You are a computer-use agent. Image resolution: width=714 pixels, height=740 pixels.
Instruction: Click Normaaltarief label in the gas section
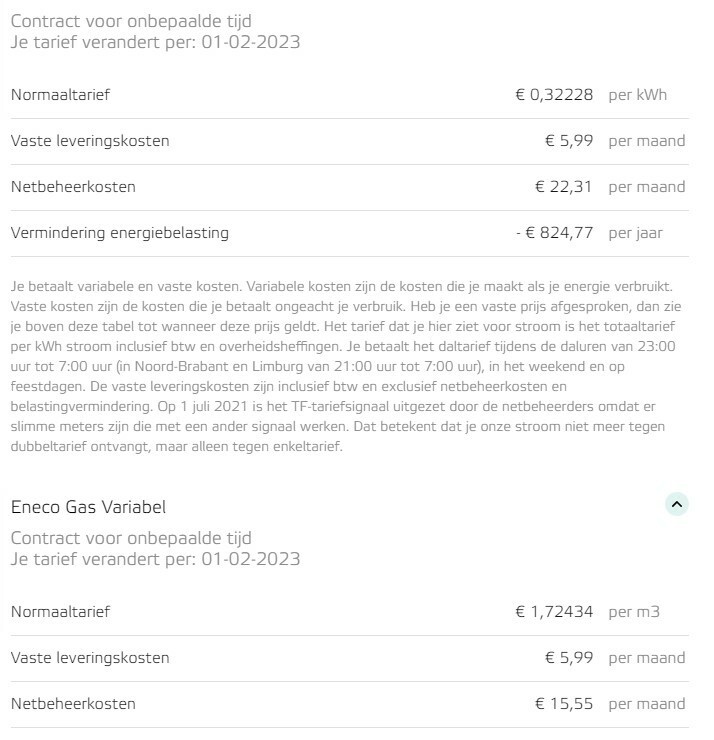(x=60, y=612)
